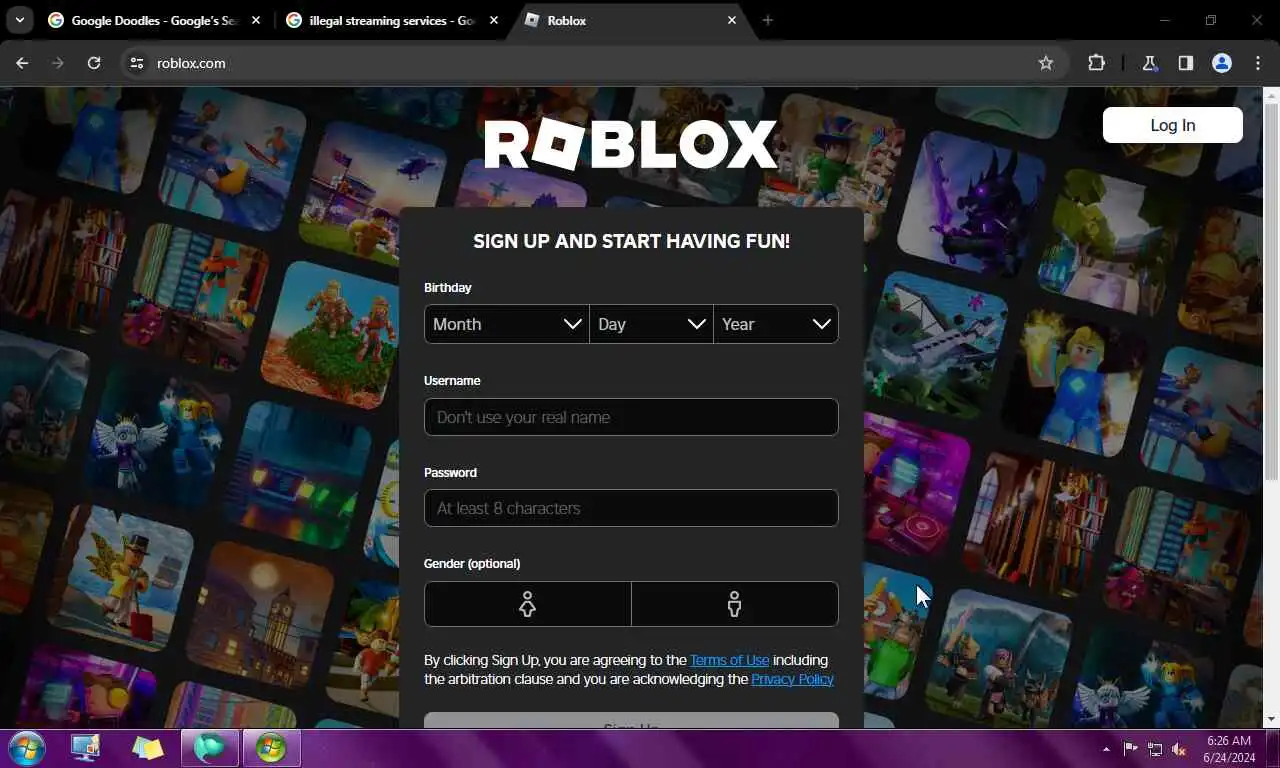Click the Password input field
The width and height of the screenshot is (1280, 768).
(631, 508)
